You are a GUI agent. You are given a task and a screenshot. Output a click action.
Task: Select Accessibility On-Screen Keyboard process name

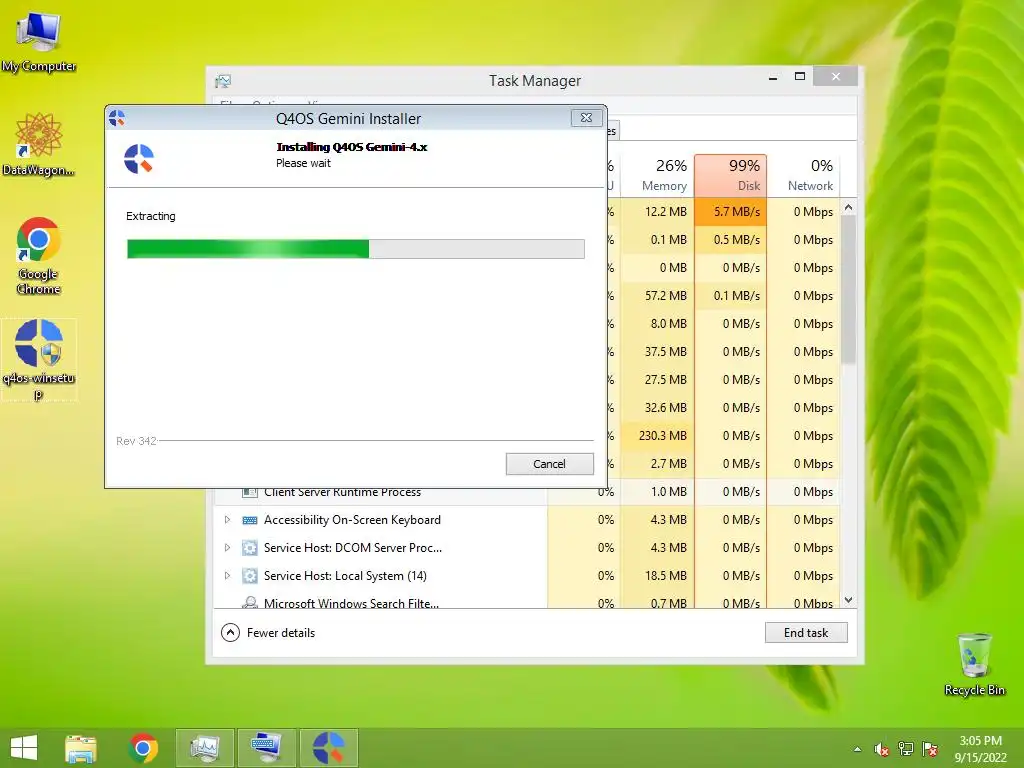[x=352, y=520]
